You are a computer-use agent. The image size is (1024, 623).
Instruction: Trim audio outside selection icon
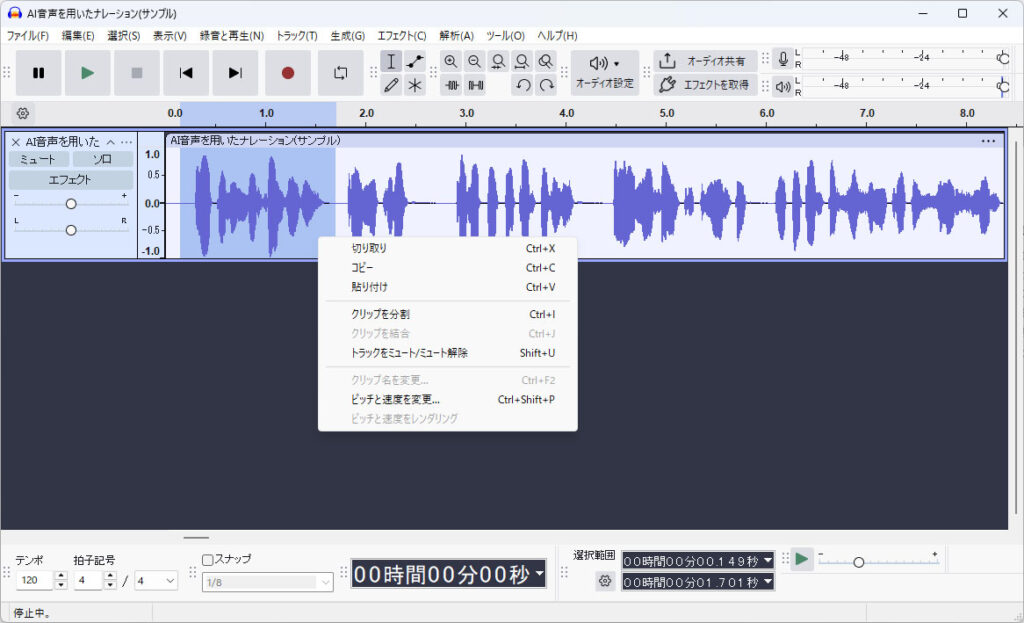[x=452, y=85]
